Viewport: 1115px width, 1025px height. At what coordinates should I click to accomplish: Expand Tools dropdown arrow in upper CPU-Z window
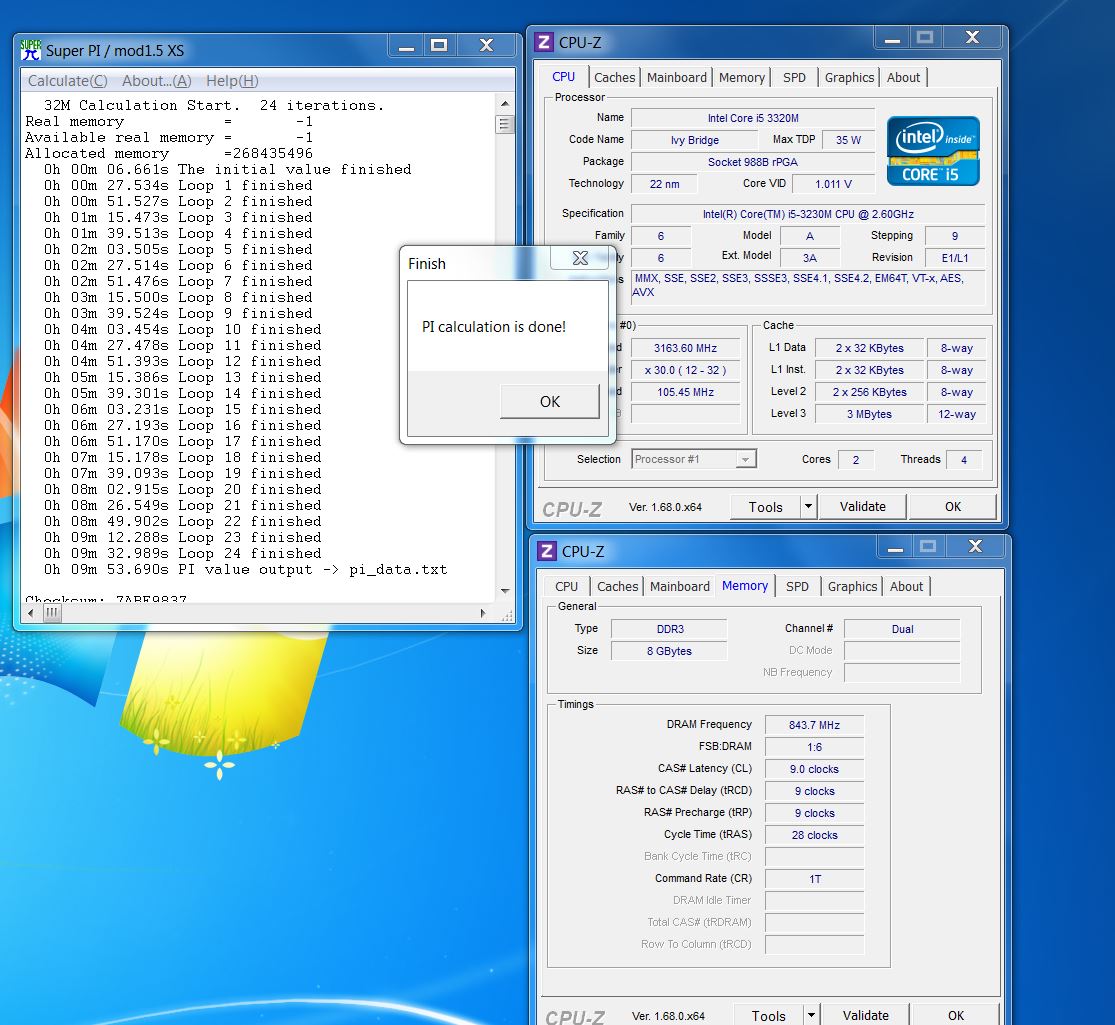pyautogui.click(x=809, y=507)
